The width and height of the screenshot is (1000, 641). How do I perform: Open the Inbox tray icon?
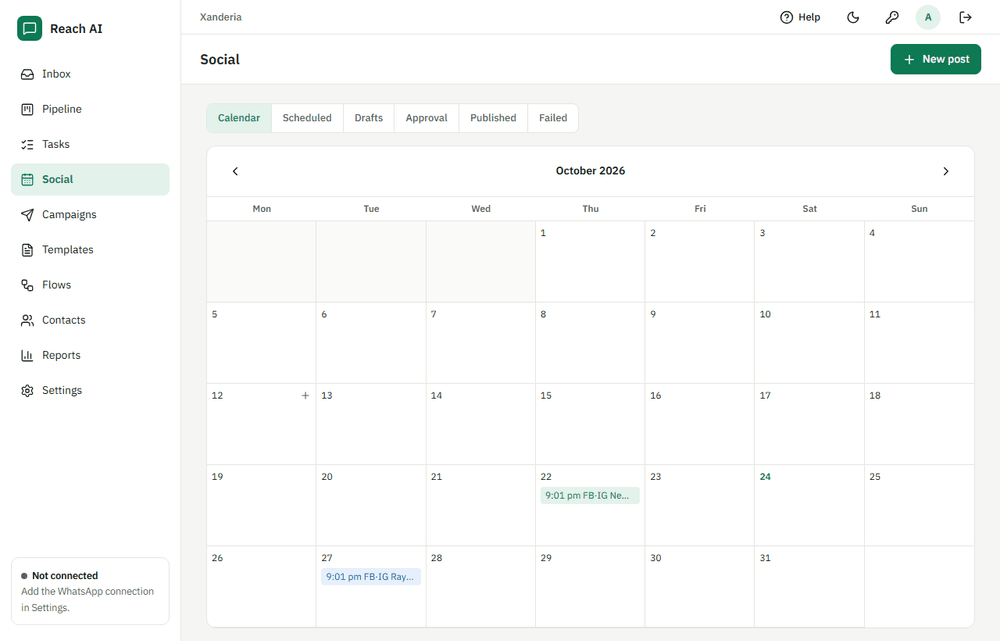point(27,74)
